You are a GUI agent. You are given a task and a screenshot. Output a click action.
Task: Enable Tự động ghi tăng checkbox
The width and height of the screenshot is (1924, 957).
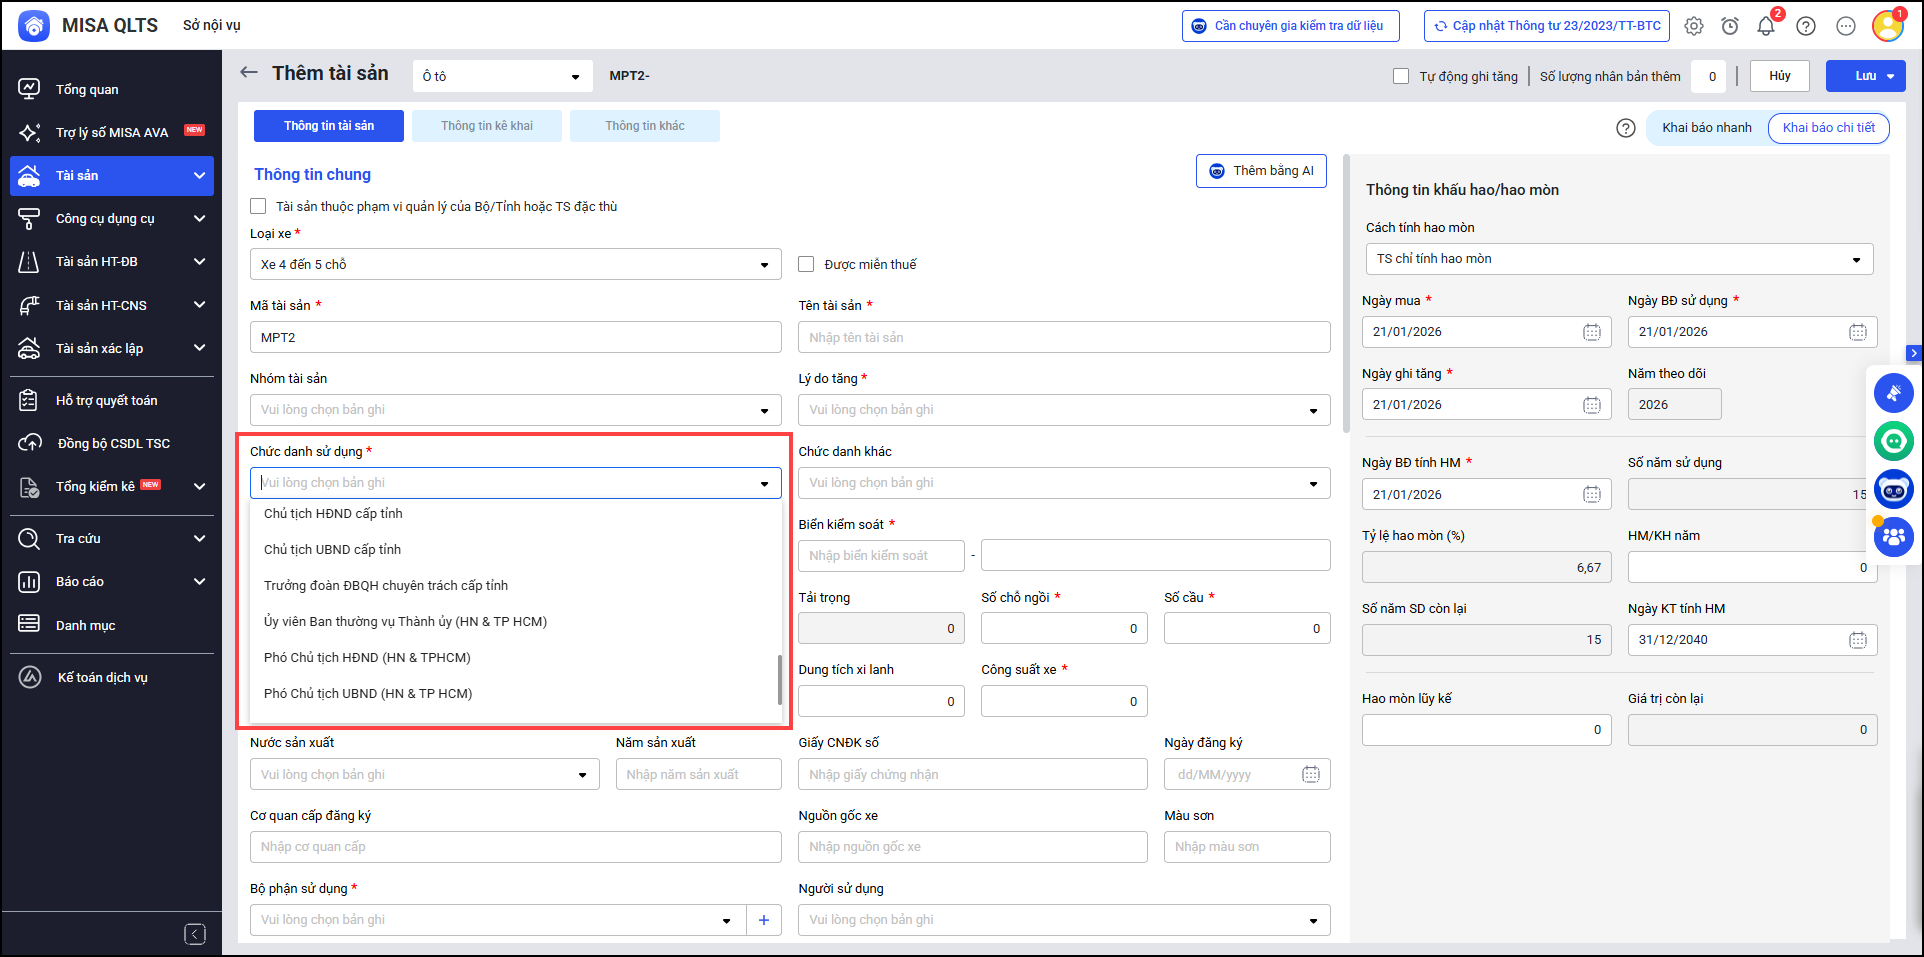tap(1401, 76)
